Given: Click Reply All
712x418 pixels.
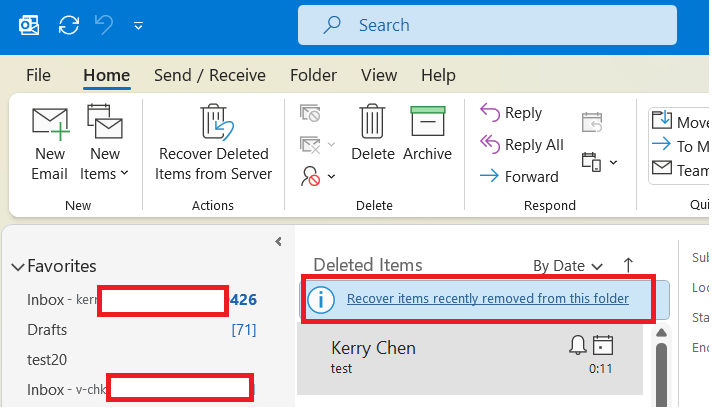Looking at the screenshot, I should pos(522,145).
